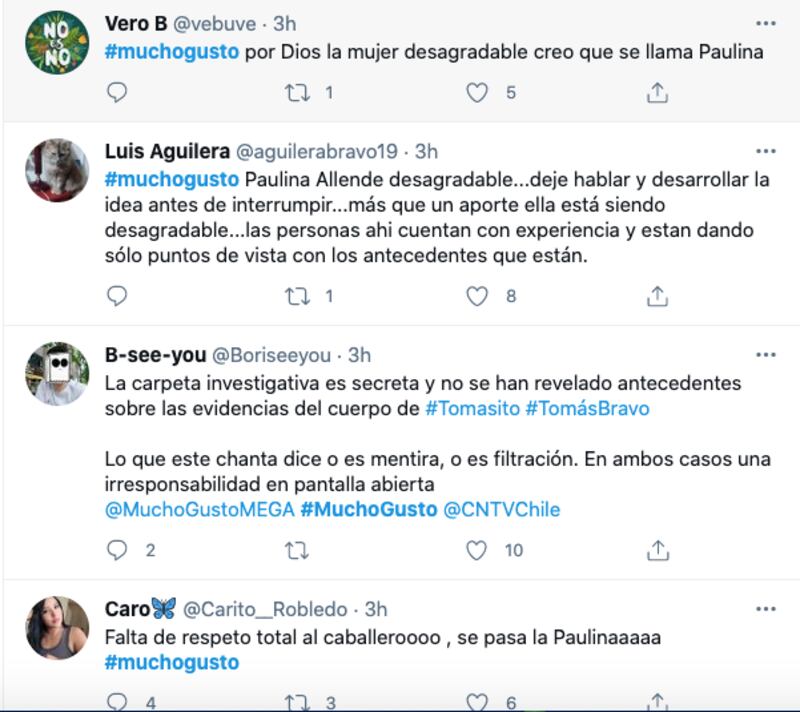
Task: Reply to B-see-you's tweet
Action: pos(117,550)
